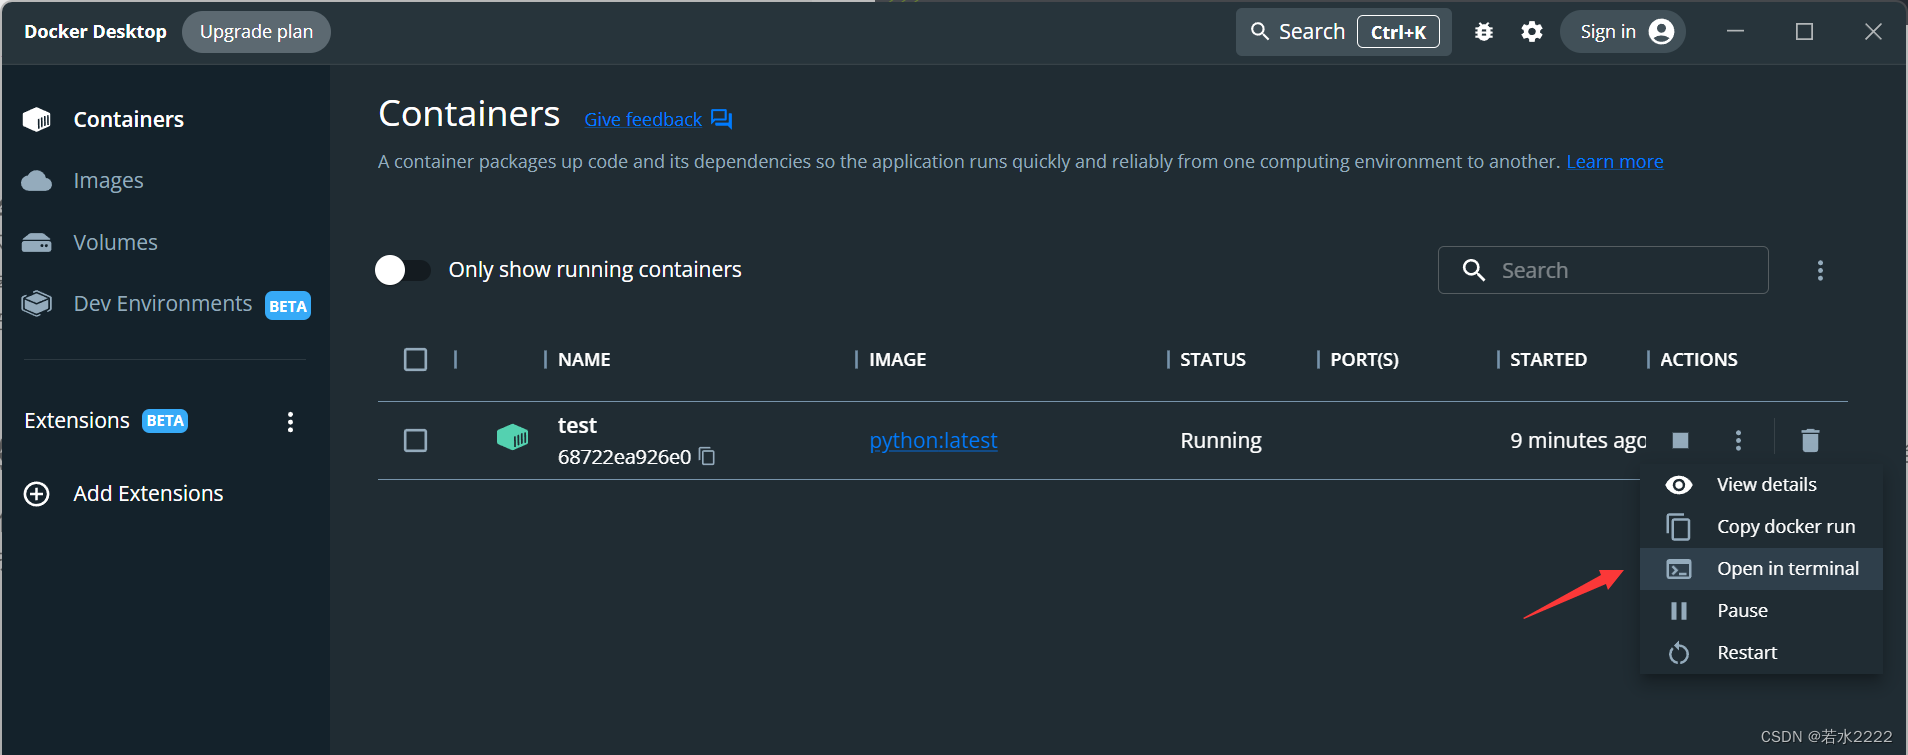Toggle Only show running containers switch

pos(402,270)
